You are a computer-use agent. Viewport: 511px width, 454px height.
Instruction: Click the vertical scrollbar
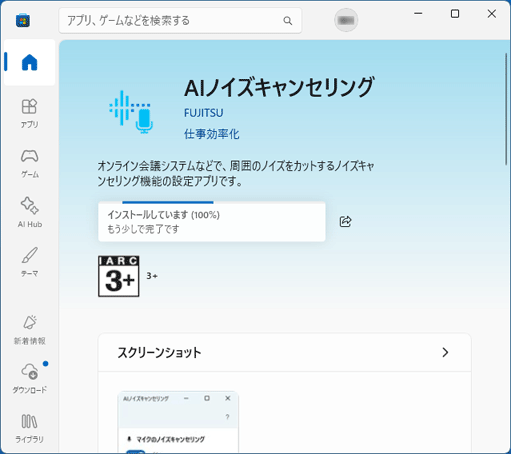point(506,109)
